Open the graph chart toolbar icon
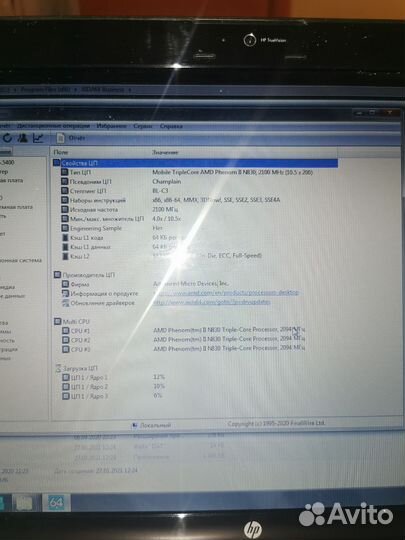The image size is (405, 540). click(38, 138)
